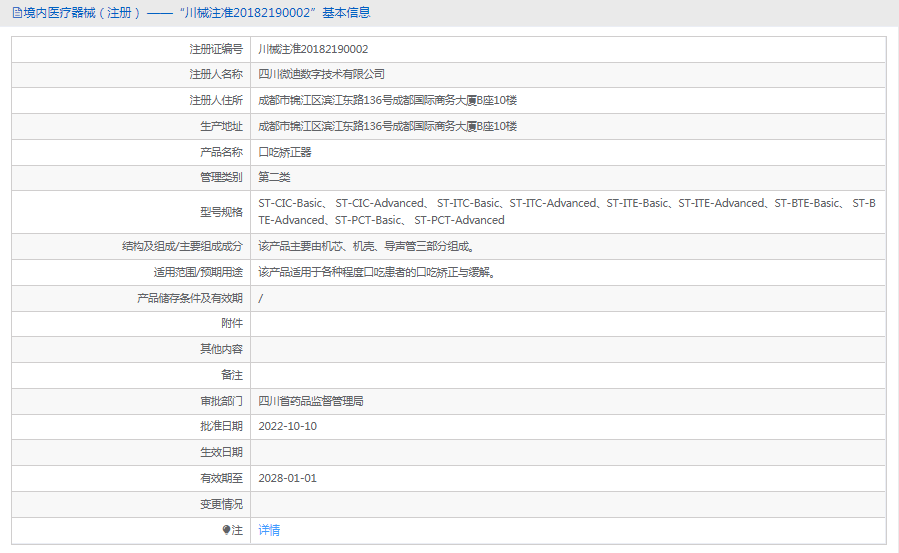899x553 pixels.
Task: Click the 有效期至 label
Action: click(x=221, y=478)
